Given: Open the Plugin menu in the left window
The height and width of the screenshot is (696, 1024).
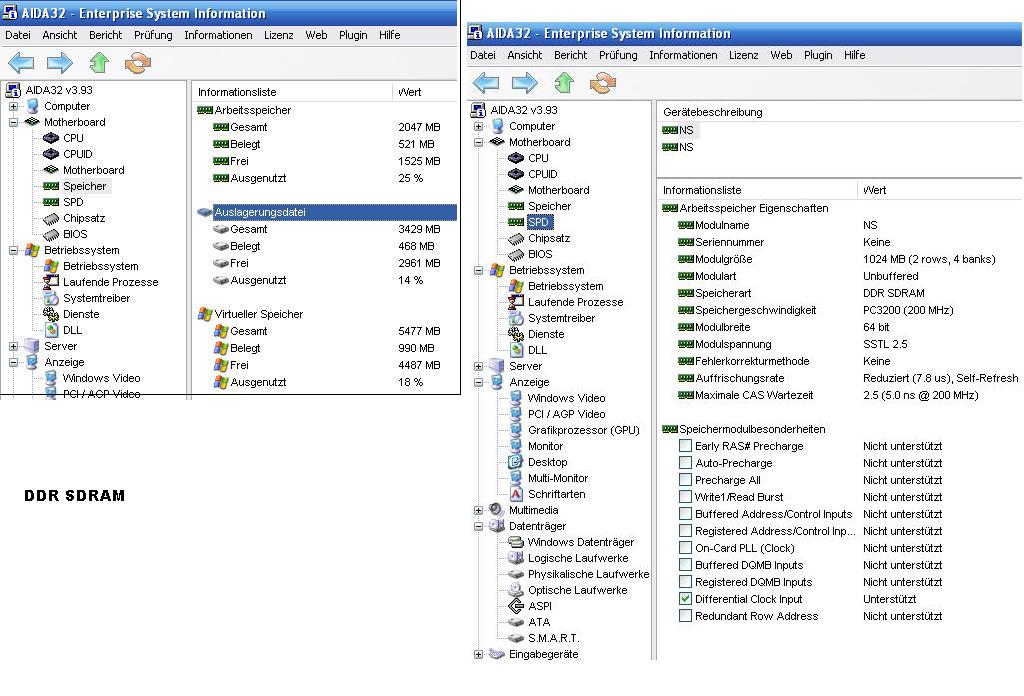Looking at the screenshot, I should pos(353,35).
